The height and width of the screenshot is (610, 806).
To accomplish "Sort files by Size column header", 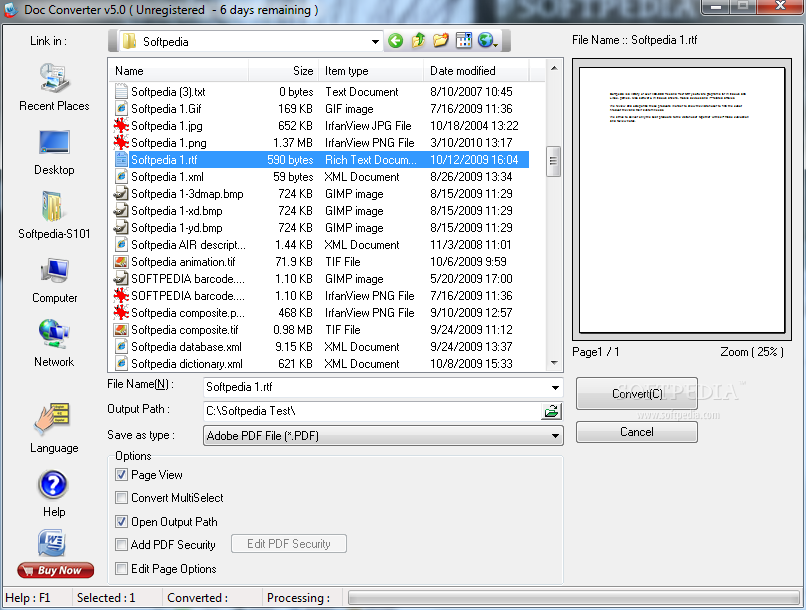I will click(283, 71).
